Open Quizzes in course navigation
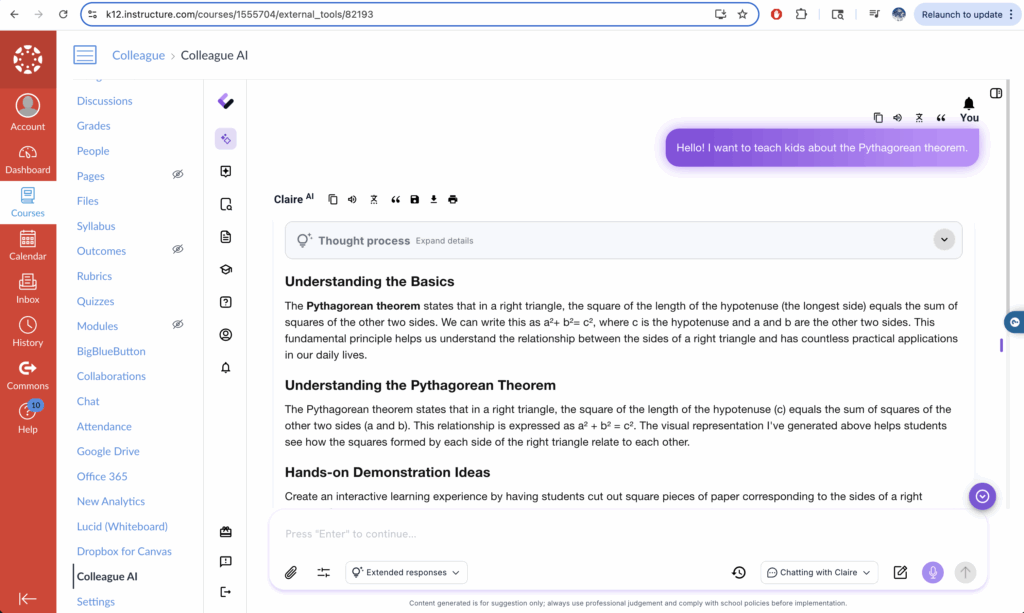This screenshot has height=613, width=1024. 96,301
